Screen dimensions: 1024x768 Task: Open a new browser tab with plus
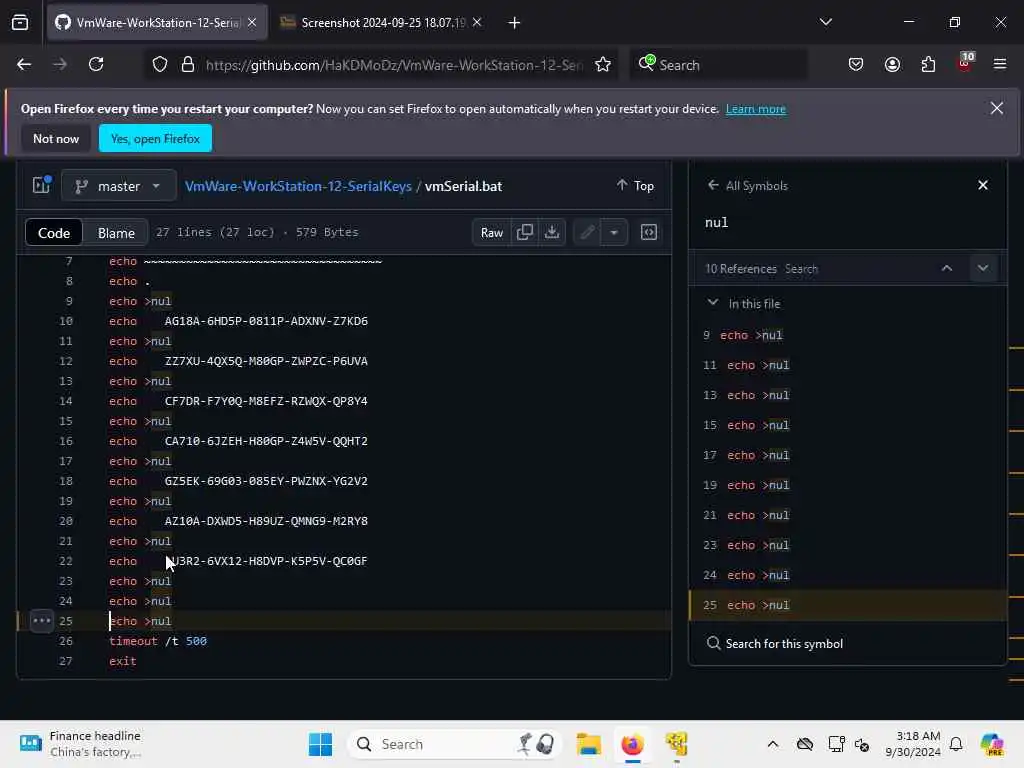tap(515, 23)
